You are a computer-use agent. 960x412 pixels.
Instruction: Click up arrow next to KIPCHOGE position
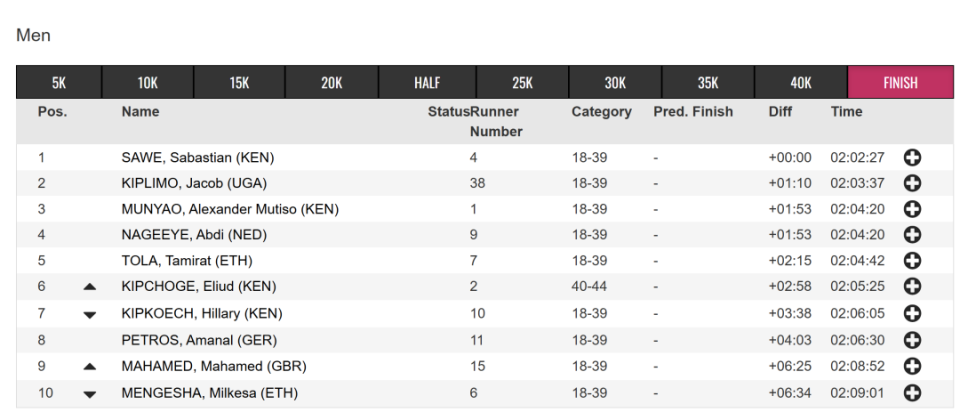89,287
